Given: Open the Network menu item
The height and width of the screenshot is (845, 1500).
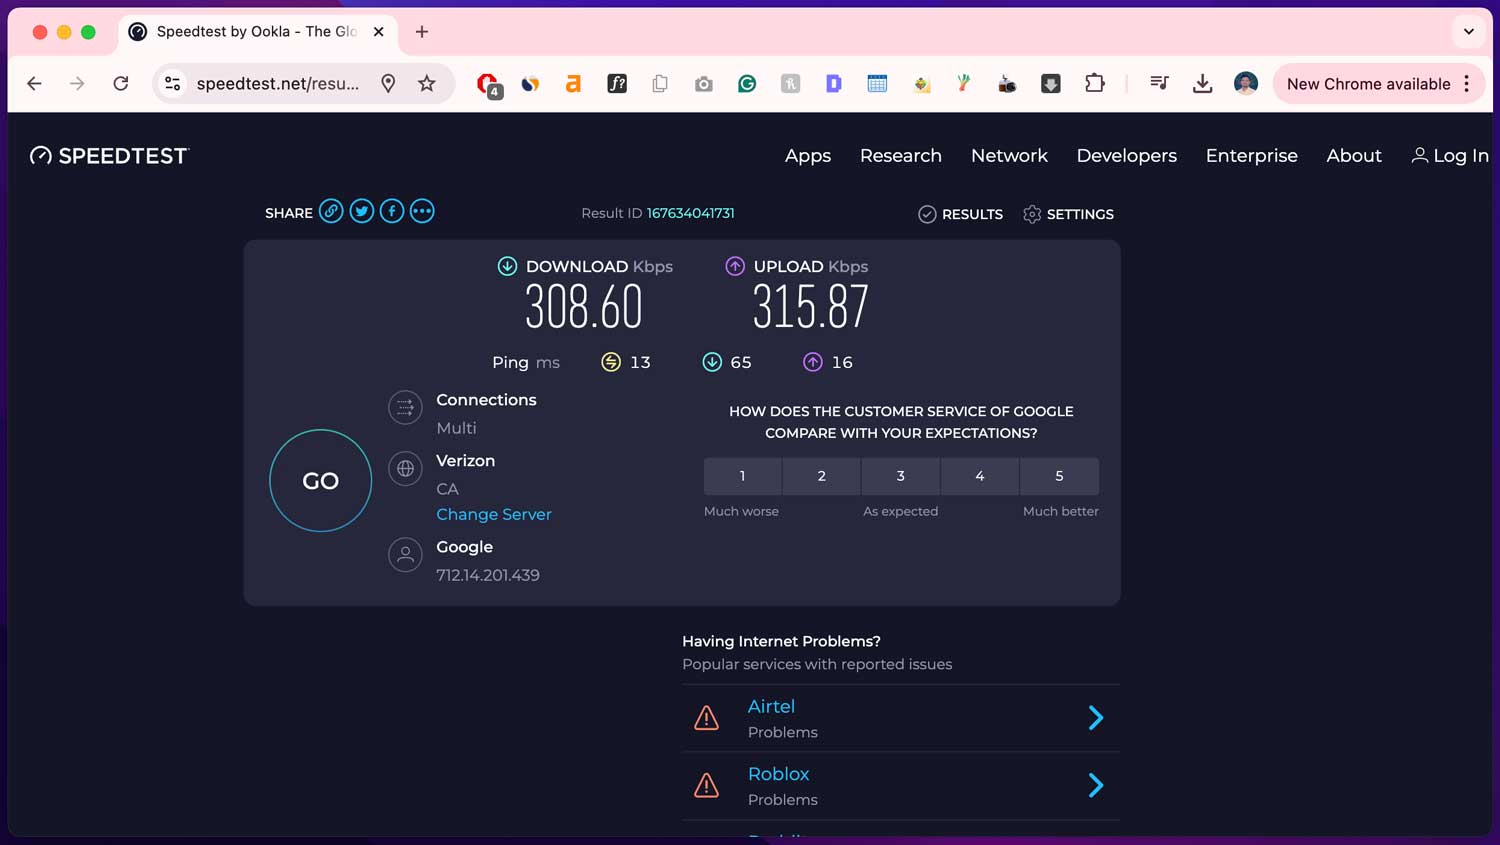Looking at the screenshot, I should tap(1009, 155).
